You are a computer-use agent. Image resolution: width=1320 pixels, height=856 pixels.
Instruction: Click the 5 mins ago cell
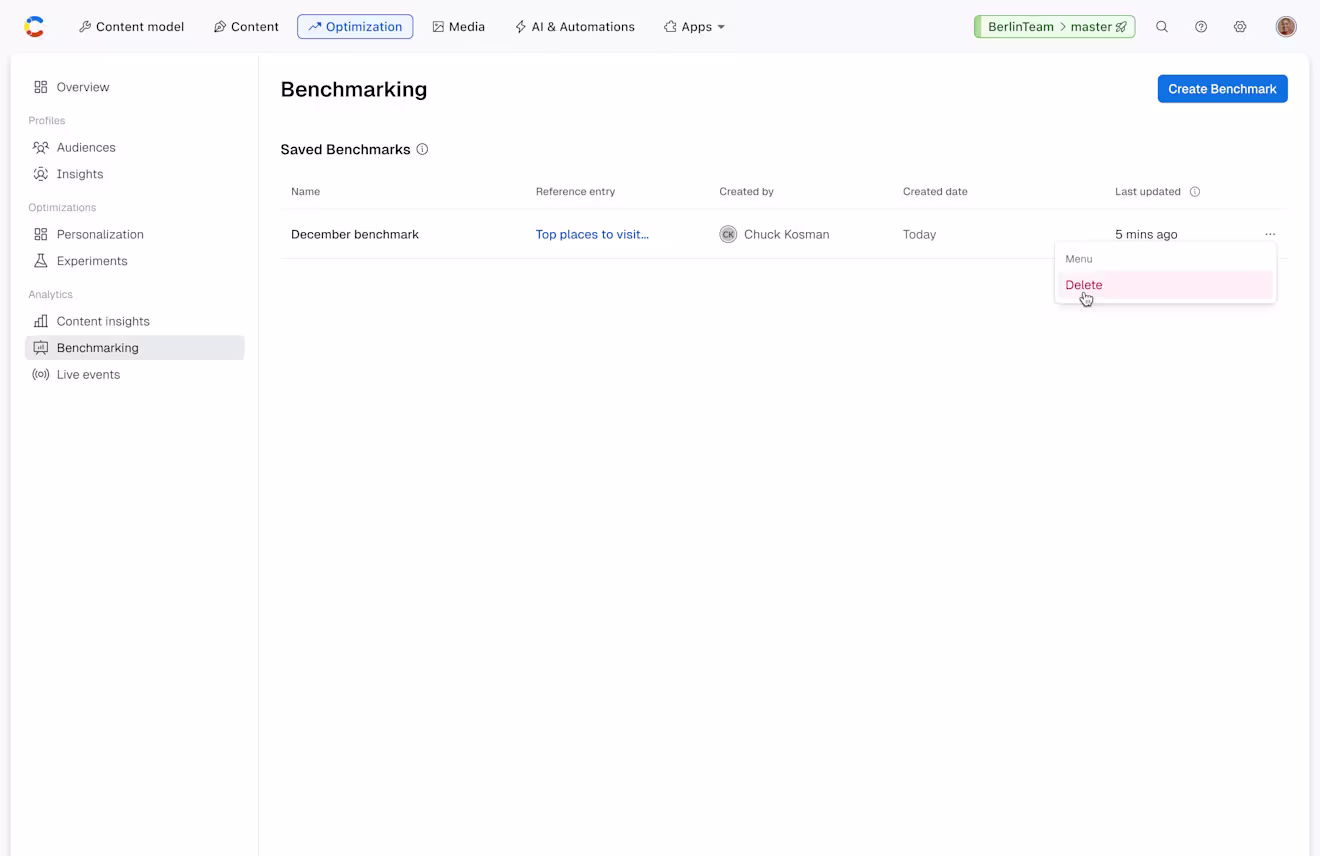click(1146, 234)
